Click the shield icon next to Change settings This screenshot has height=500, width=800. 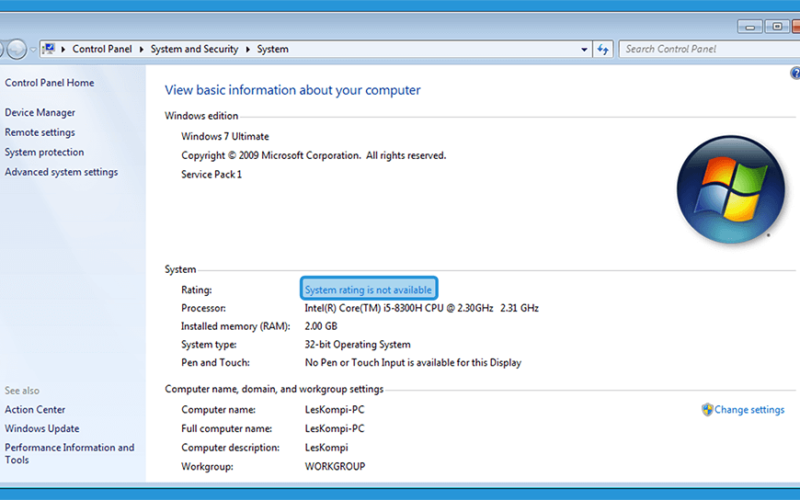point(707,410)
